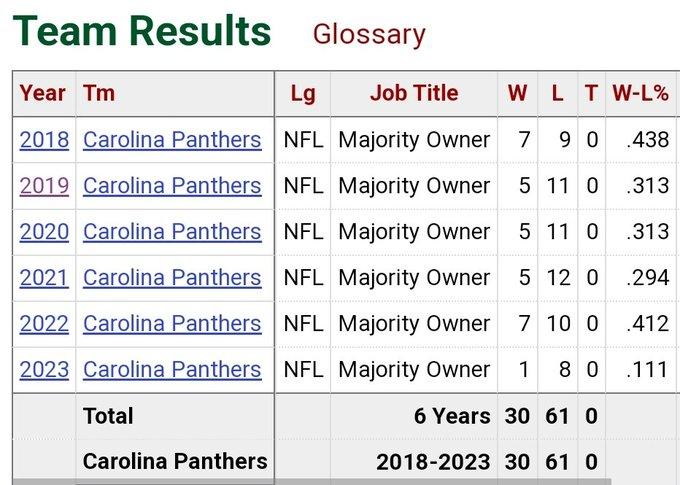
Task: Click Carolina Panthers link in 2021 row
Action: point(172,278)
